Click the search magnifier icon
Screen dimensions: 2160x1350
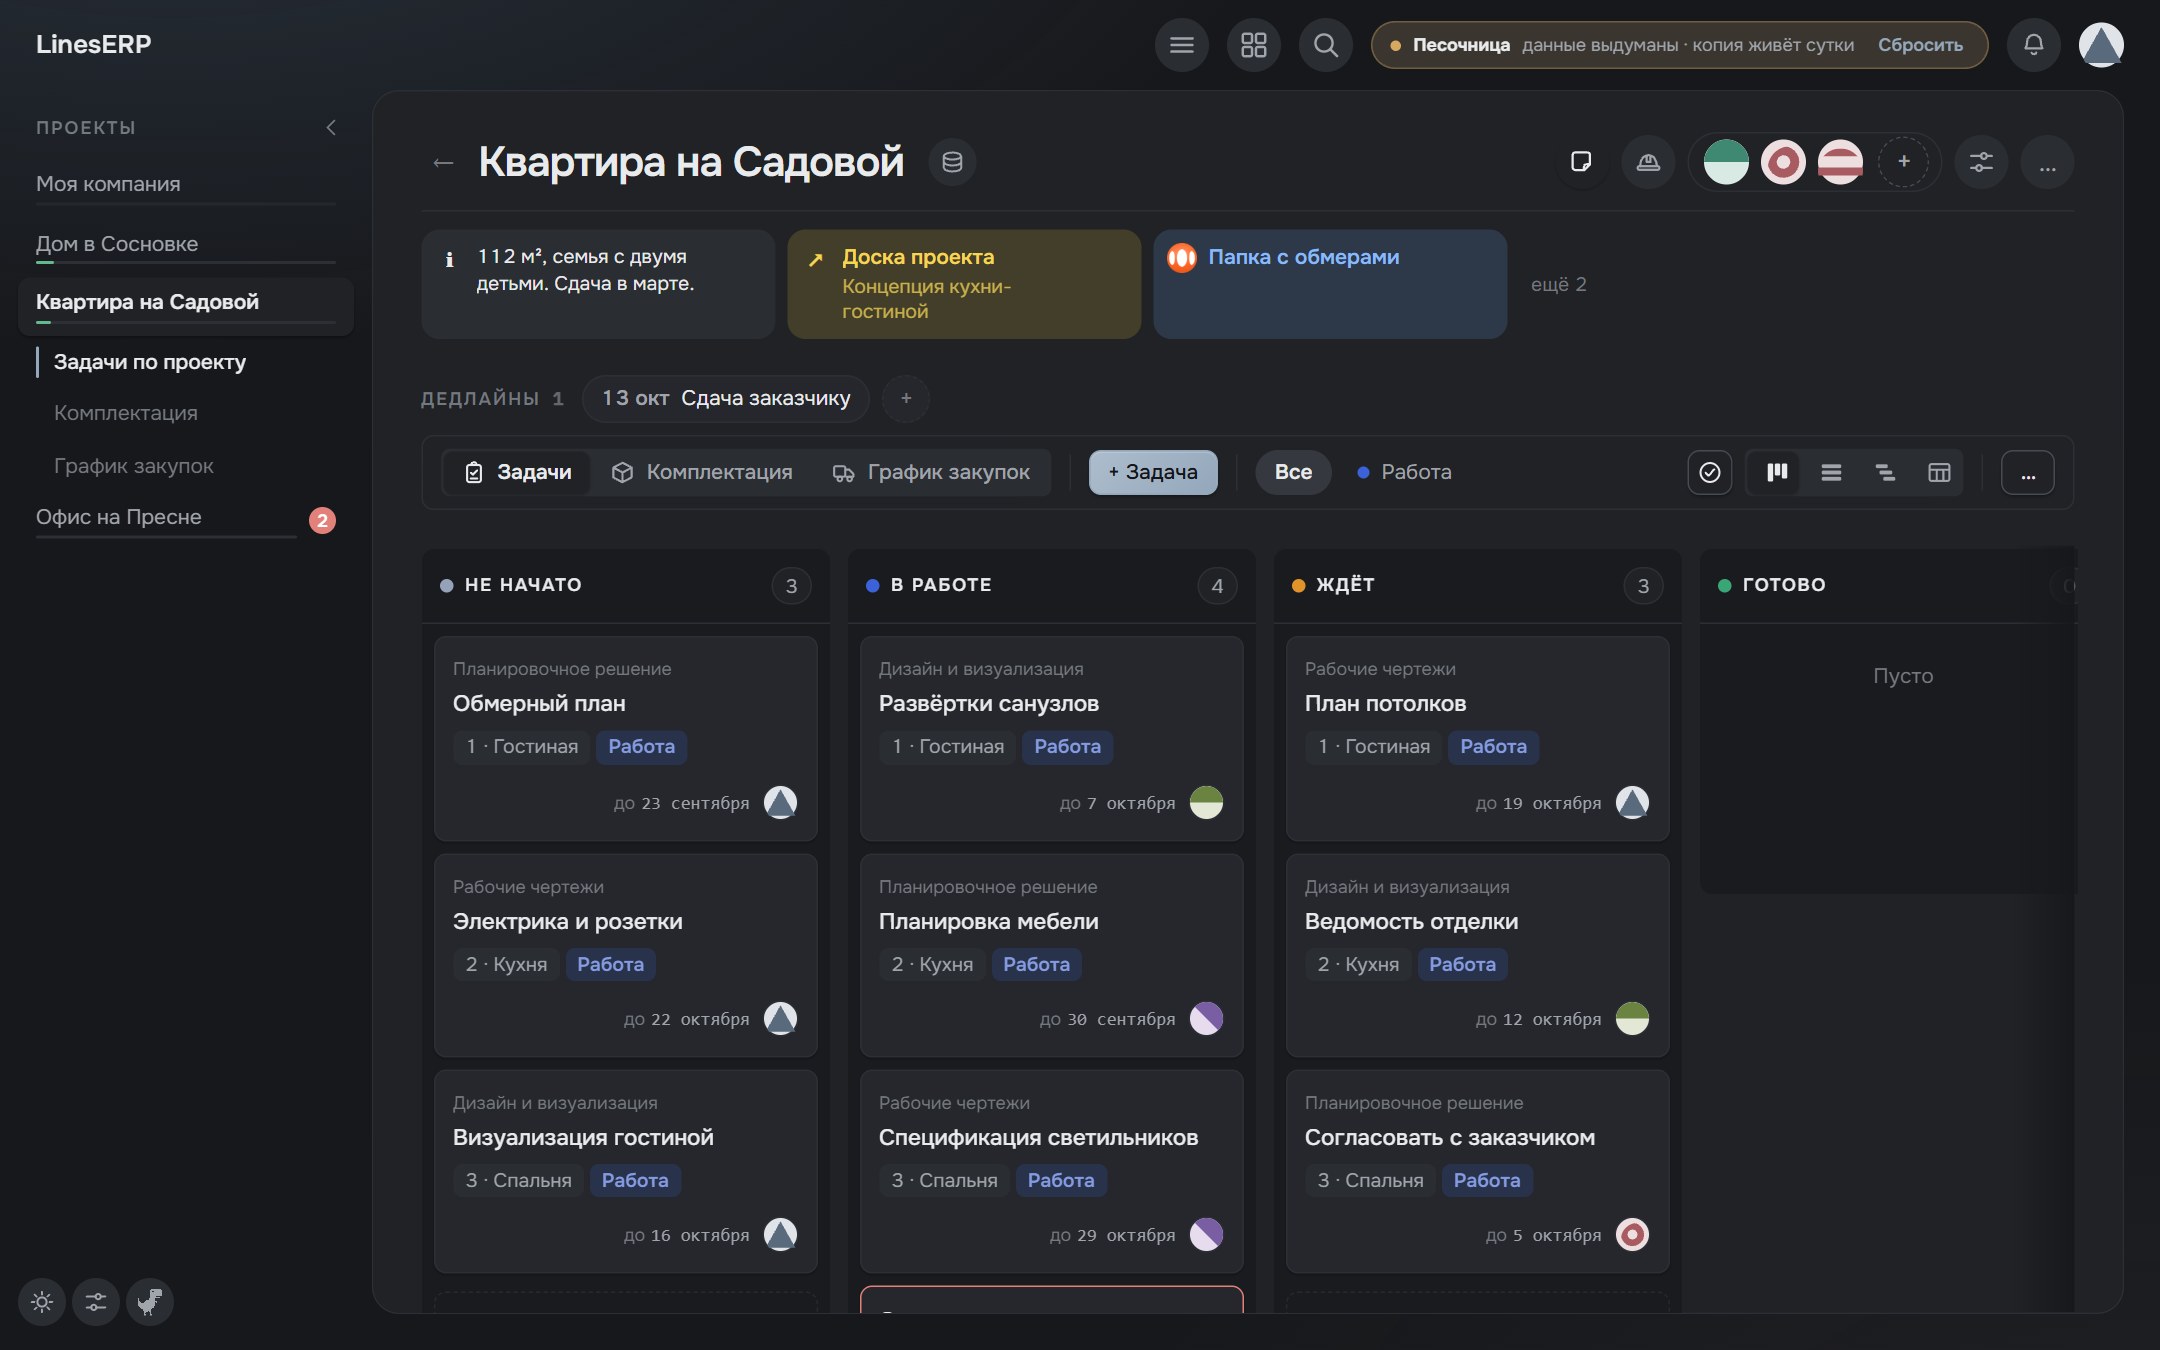point(1325,45)
